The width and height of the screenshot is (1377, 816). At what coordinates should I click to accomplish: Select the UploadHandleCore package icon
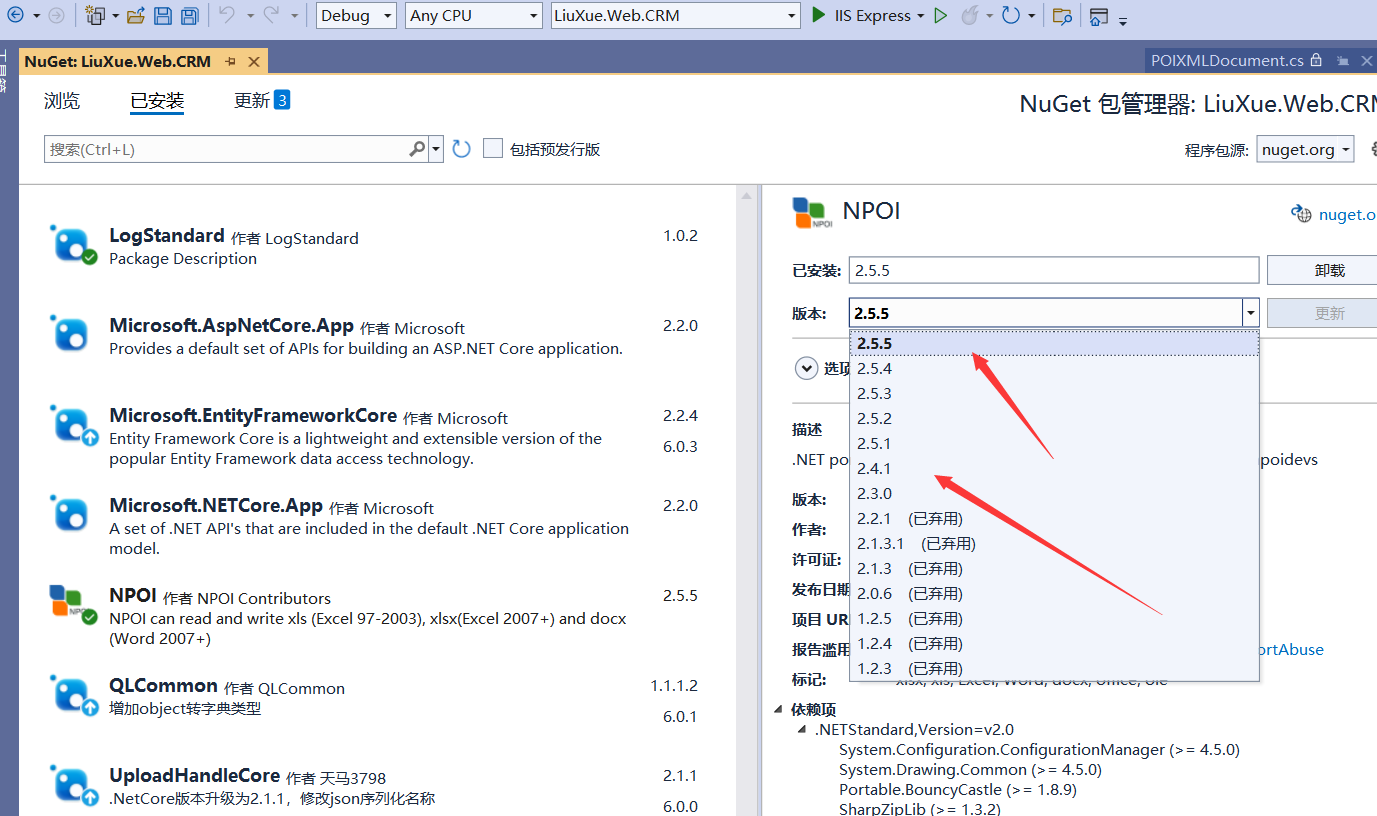pos(73,785)
